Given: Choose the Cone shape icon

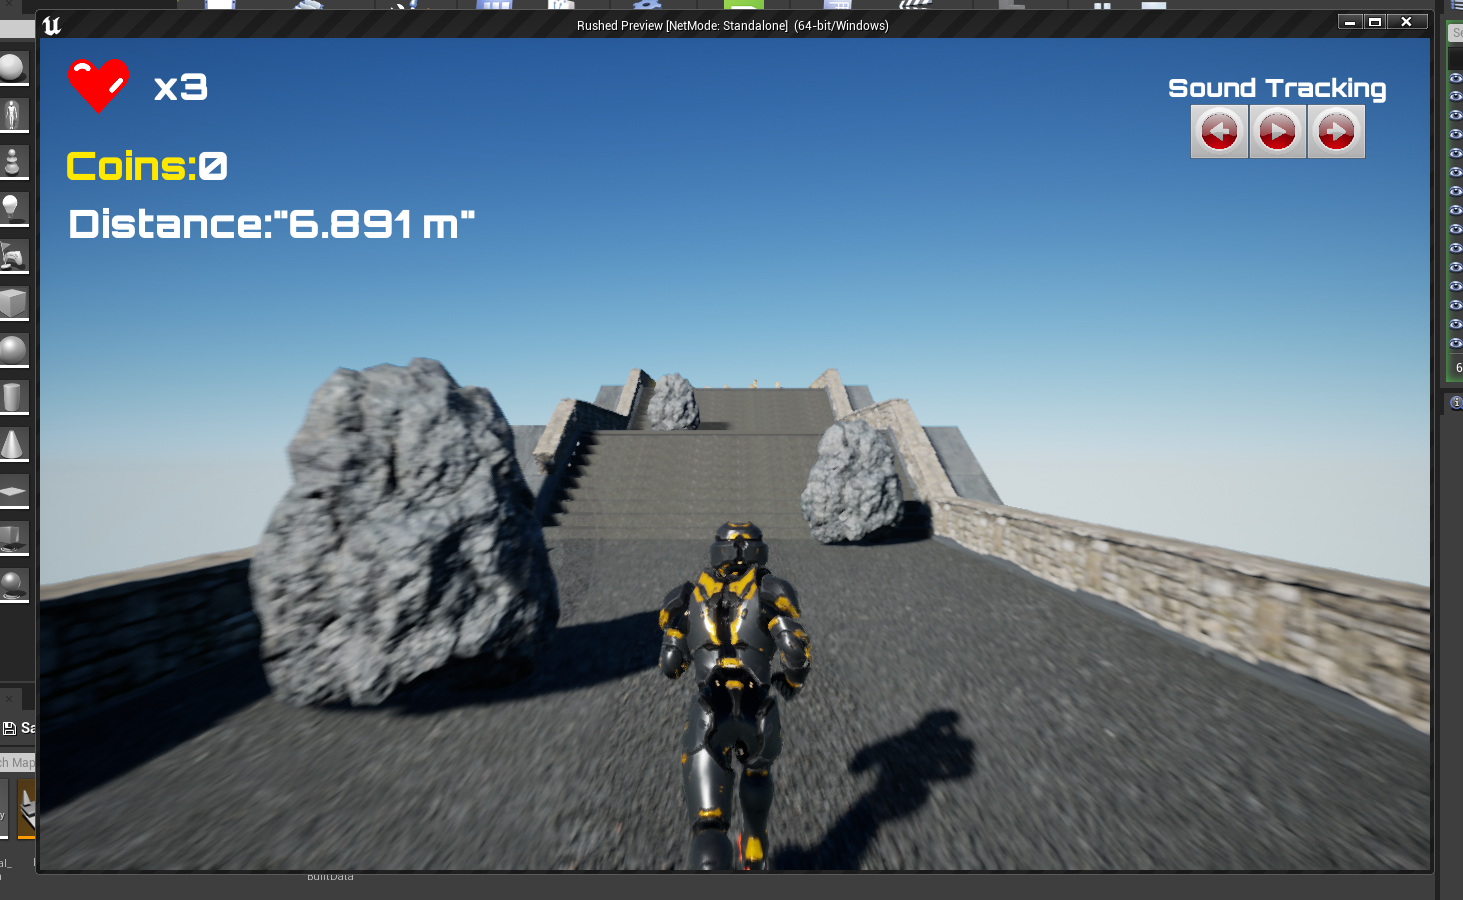Looking at the screenshot, I should tap(12, 444).
